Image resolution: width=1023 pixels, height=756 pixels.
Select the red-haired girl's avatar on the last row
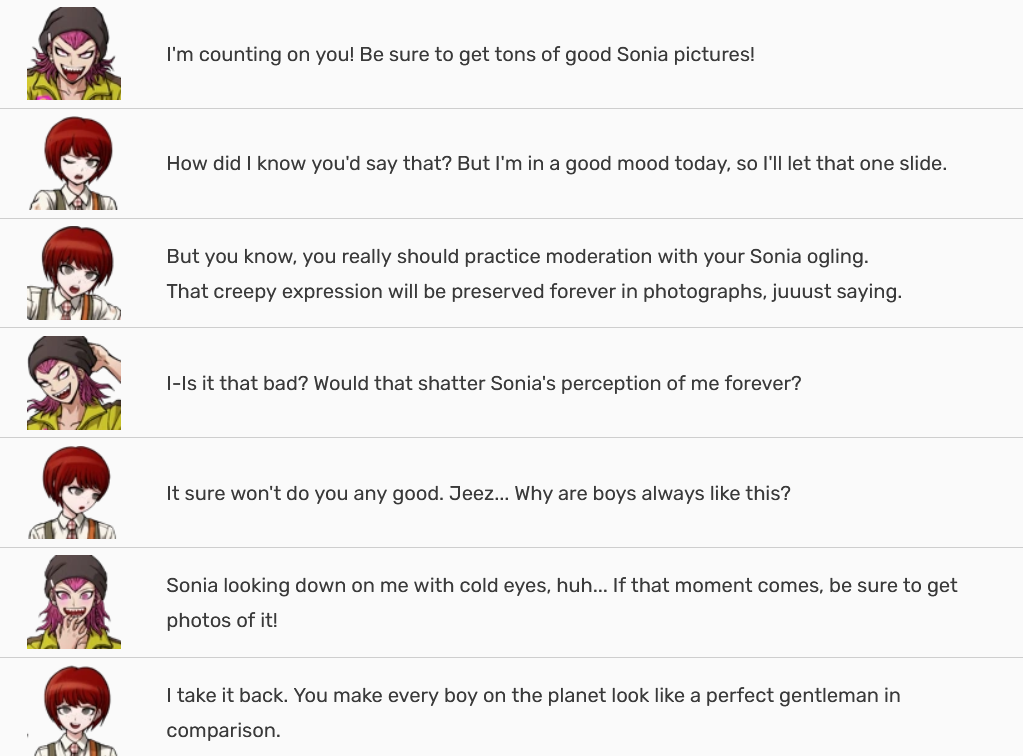tap(74, 710)
